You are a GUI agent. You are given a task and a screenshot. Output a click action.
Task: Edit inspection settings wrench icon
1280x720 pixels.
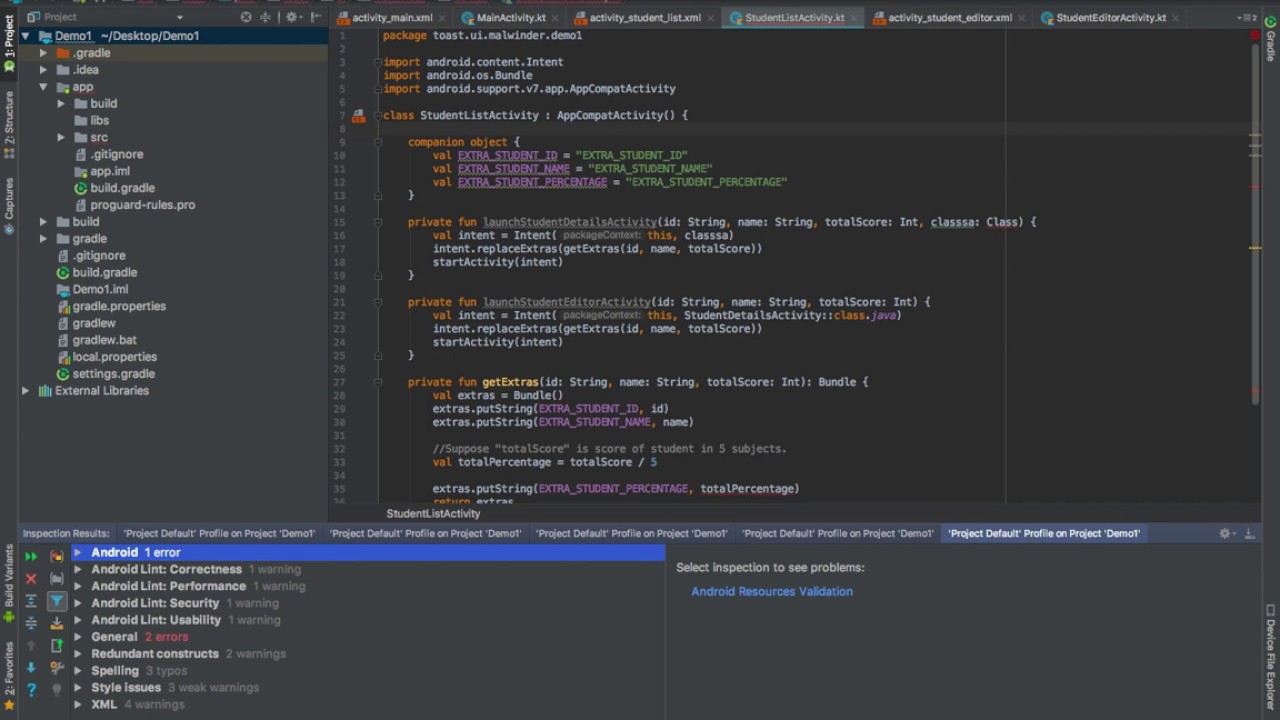tap(57, 667)
